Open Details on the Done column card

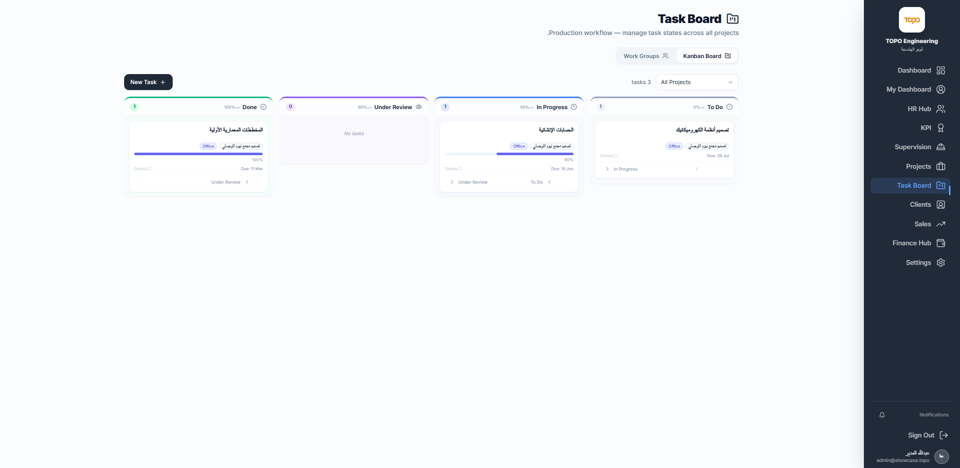click(143, 168)
